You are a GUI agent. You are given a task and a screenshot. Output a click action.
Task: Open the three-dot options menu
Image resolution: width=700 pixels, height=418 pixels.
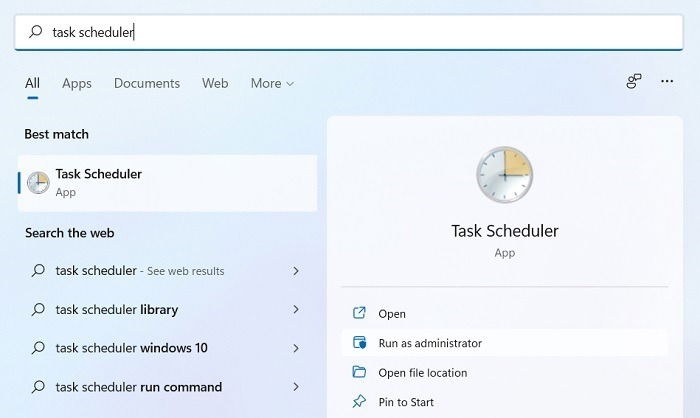tap(667, 81)
